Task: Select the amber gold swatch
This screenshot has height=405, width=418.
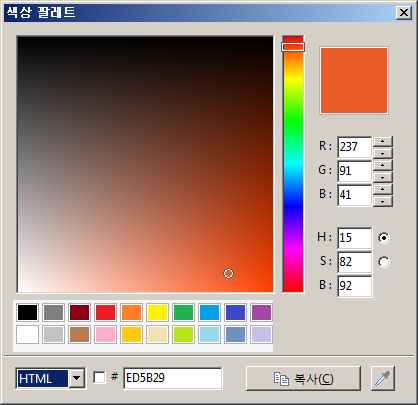Action: point(132,335)
